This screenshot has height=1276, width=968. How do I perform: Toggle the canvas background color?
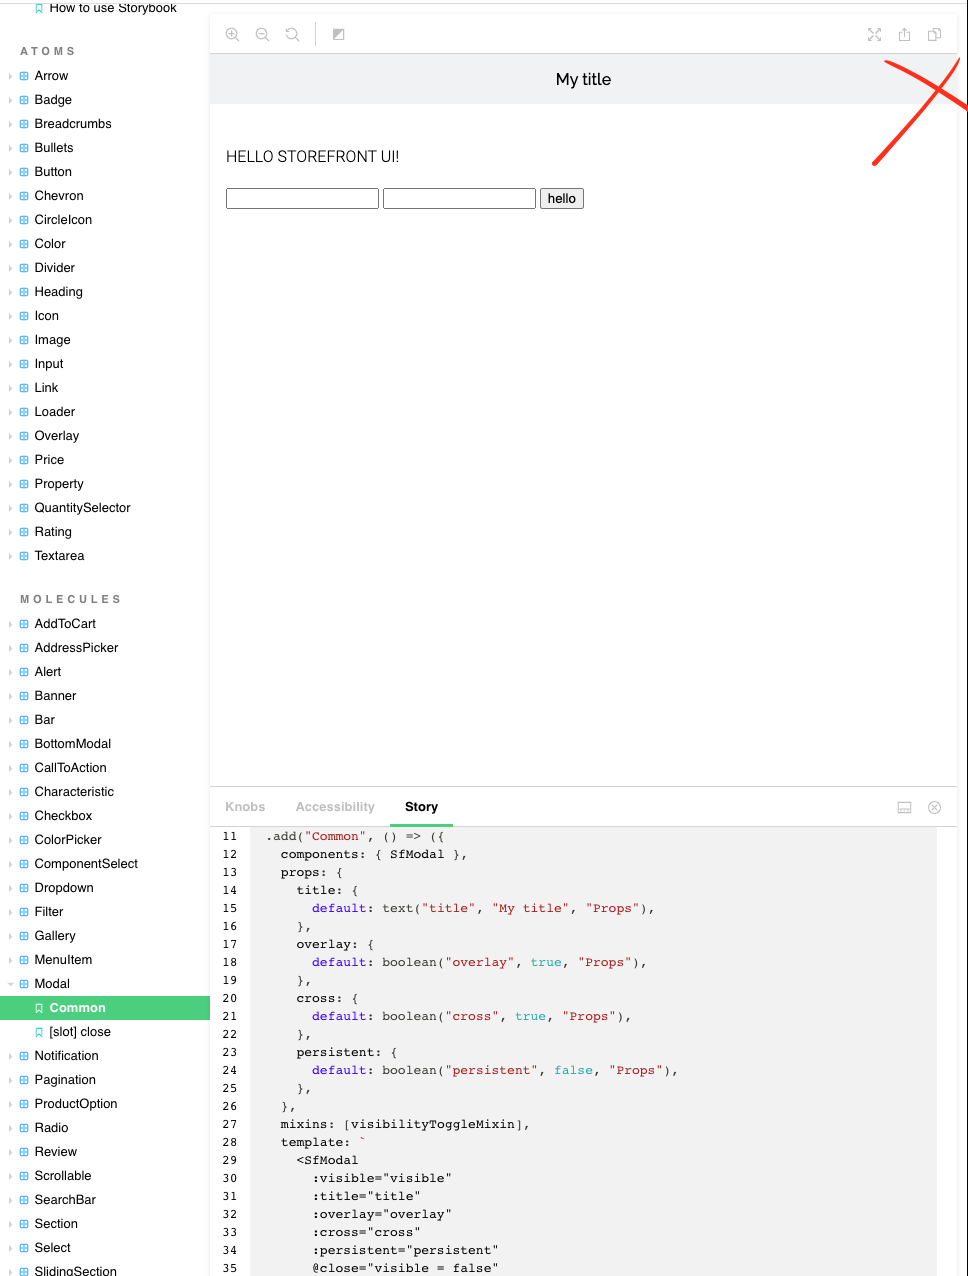pyautogui.click(x=338, y=34)
